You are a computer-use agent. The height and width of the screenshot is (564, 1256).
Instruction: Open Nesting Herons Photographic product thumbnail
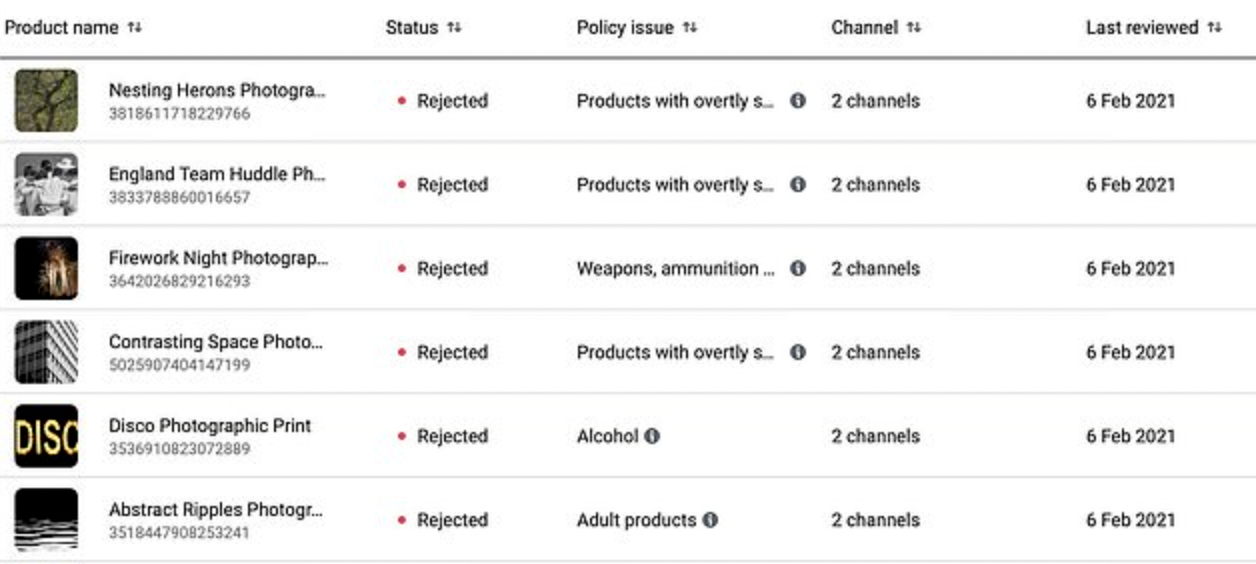pyautogui.click(x=46, y=101)
